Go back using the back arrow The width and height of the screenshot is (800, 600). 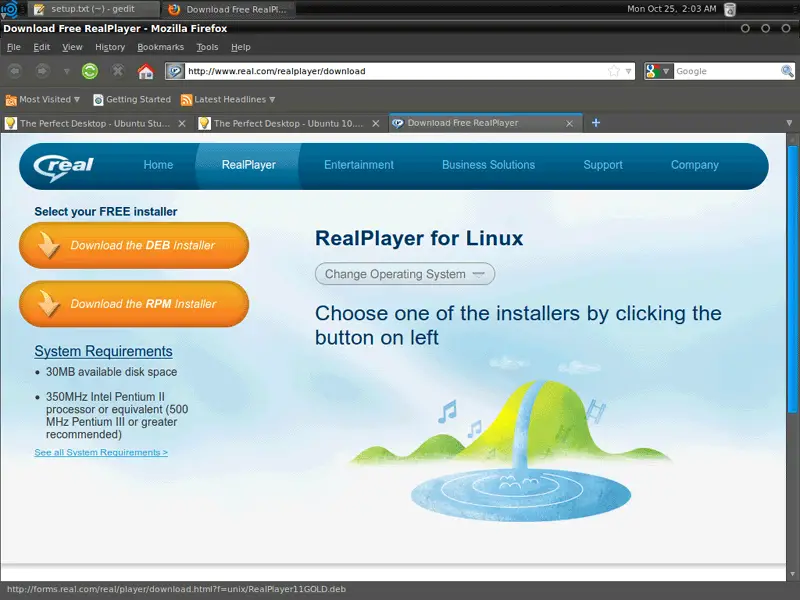click(x=15, y=71)
